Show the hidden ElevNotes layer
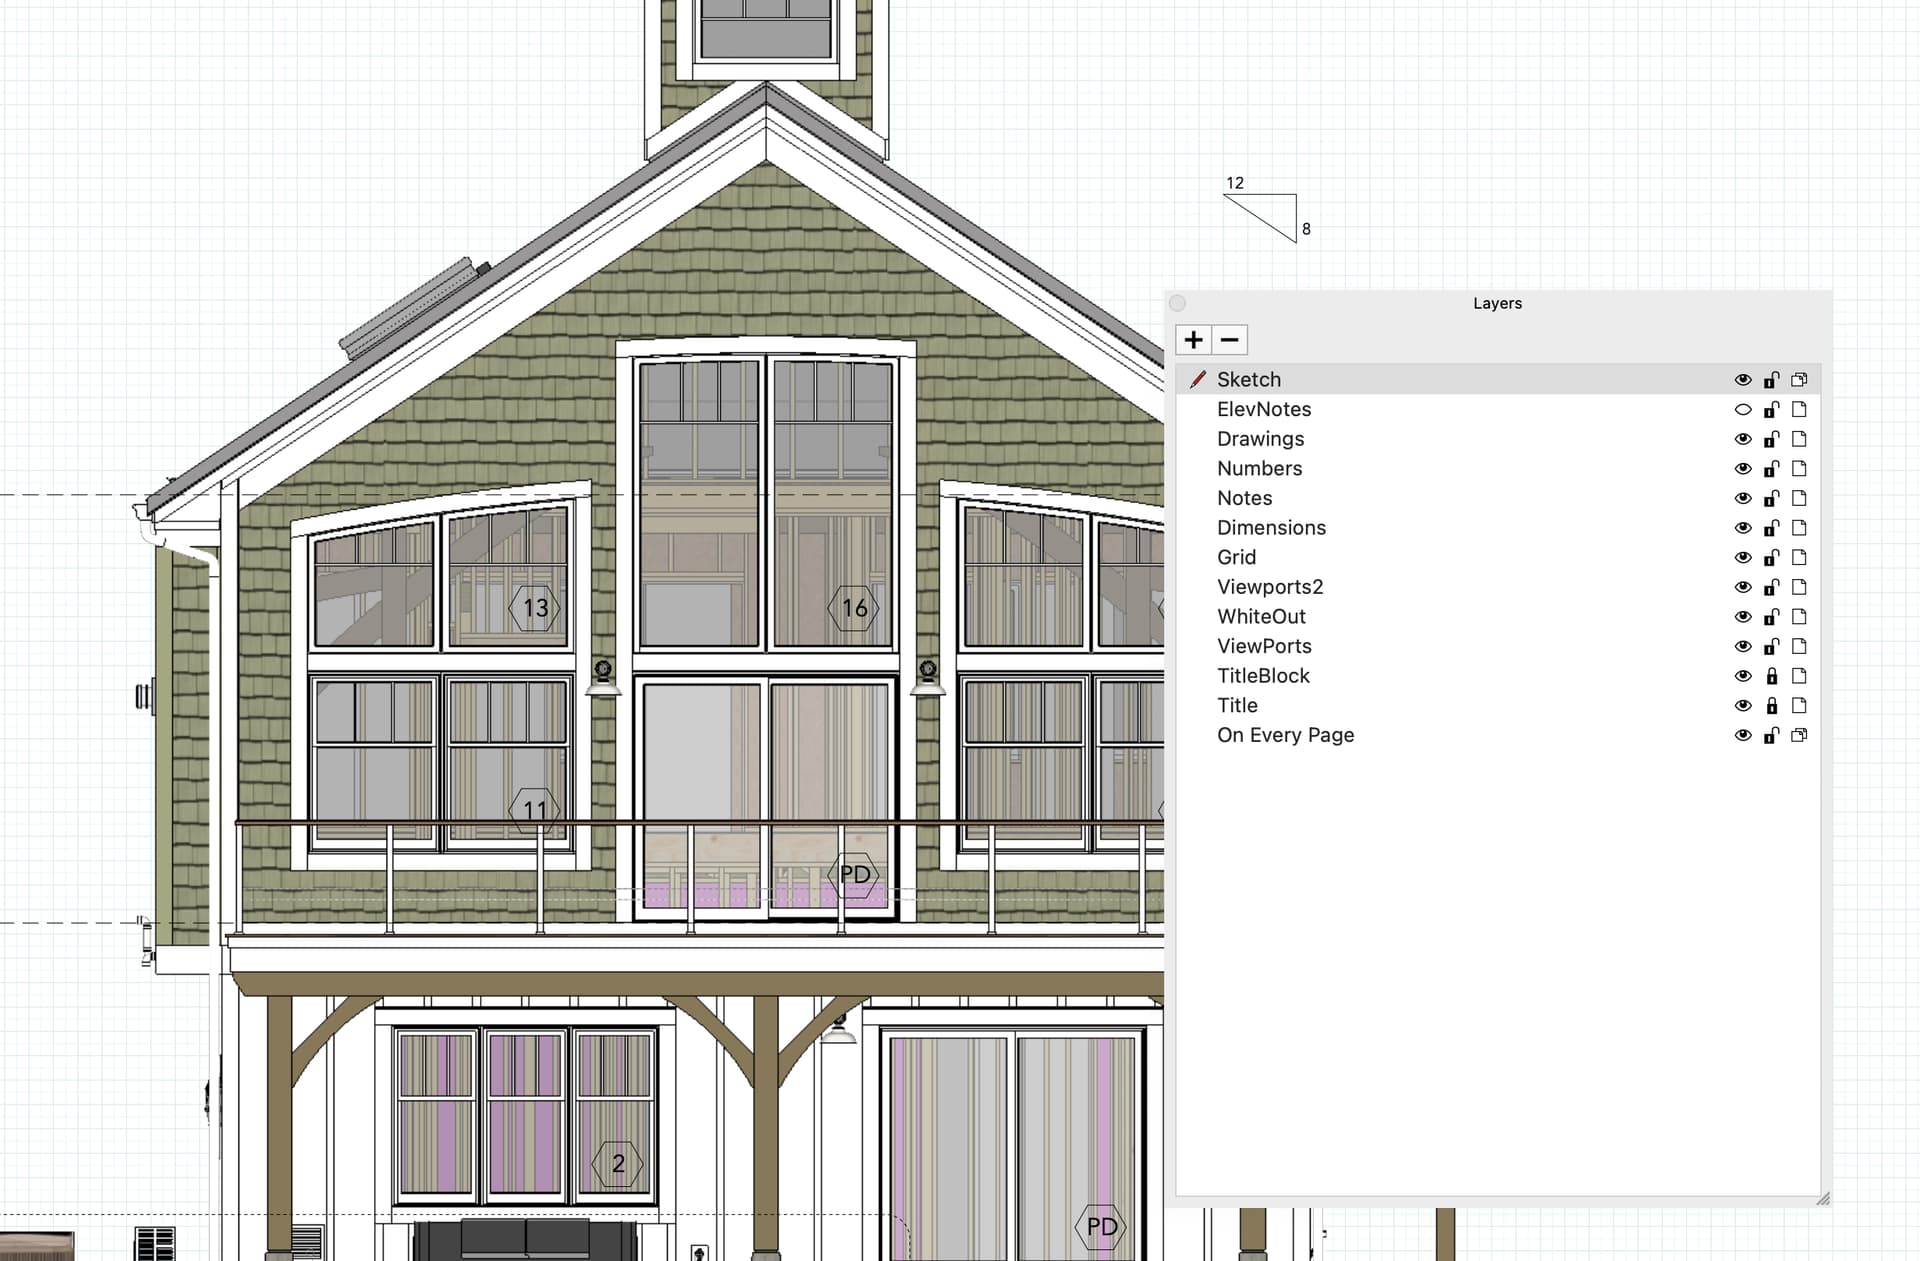The image size is (1920, 1261). pyautogui.click(x=1744, y=409)
